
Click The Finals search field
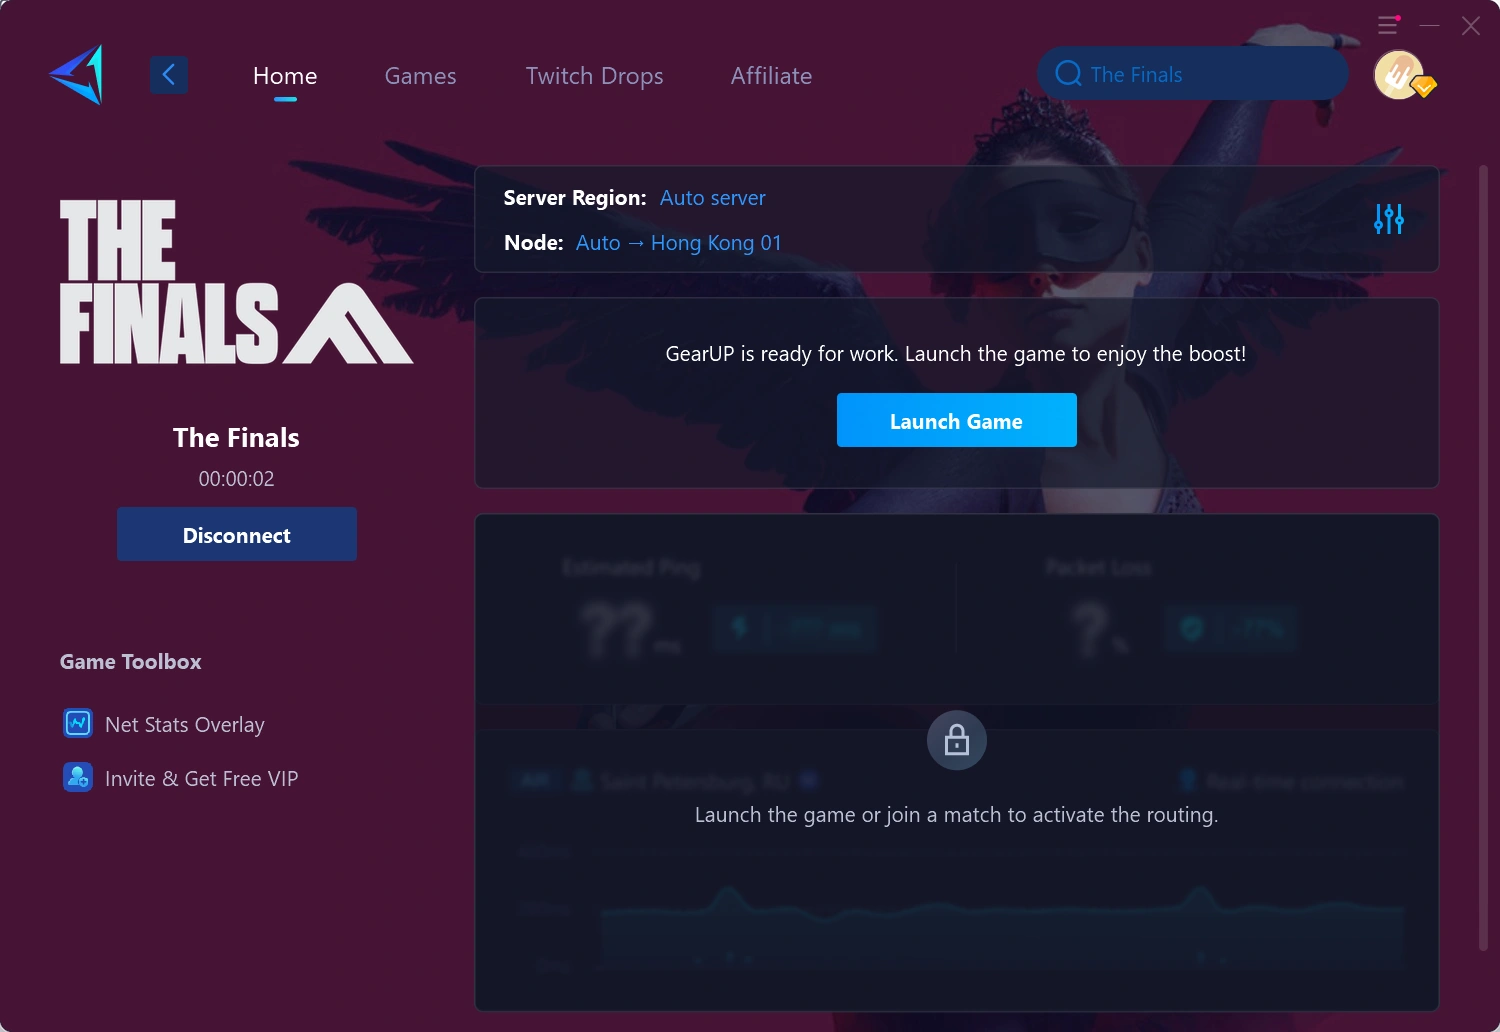pos(1193,74)
